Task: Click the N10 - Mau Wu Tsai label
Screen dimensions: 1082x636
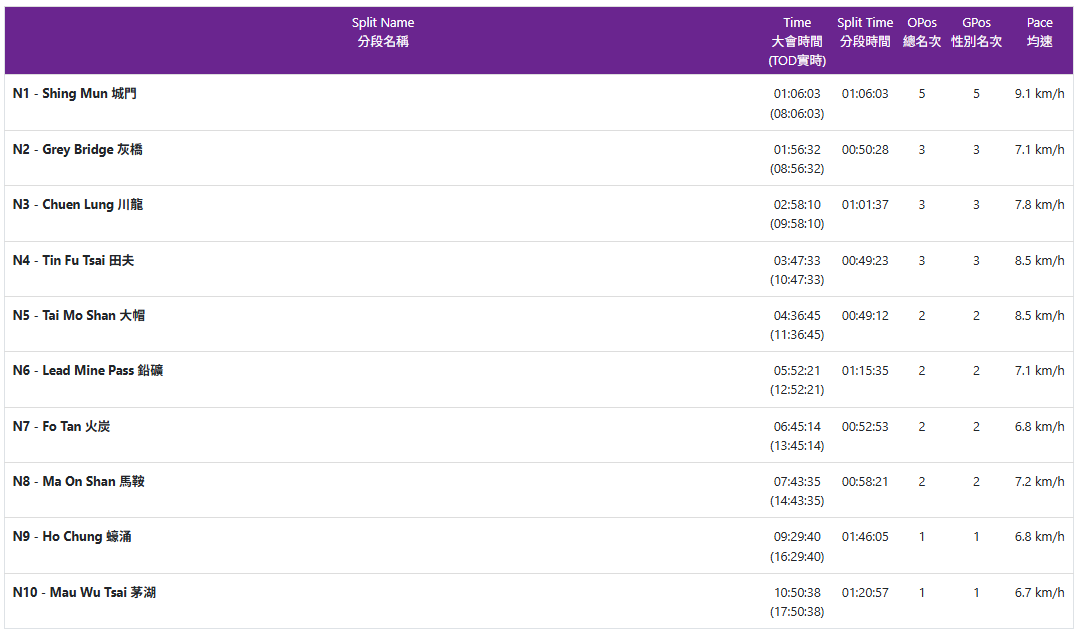Action: [84, 593]
